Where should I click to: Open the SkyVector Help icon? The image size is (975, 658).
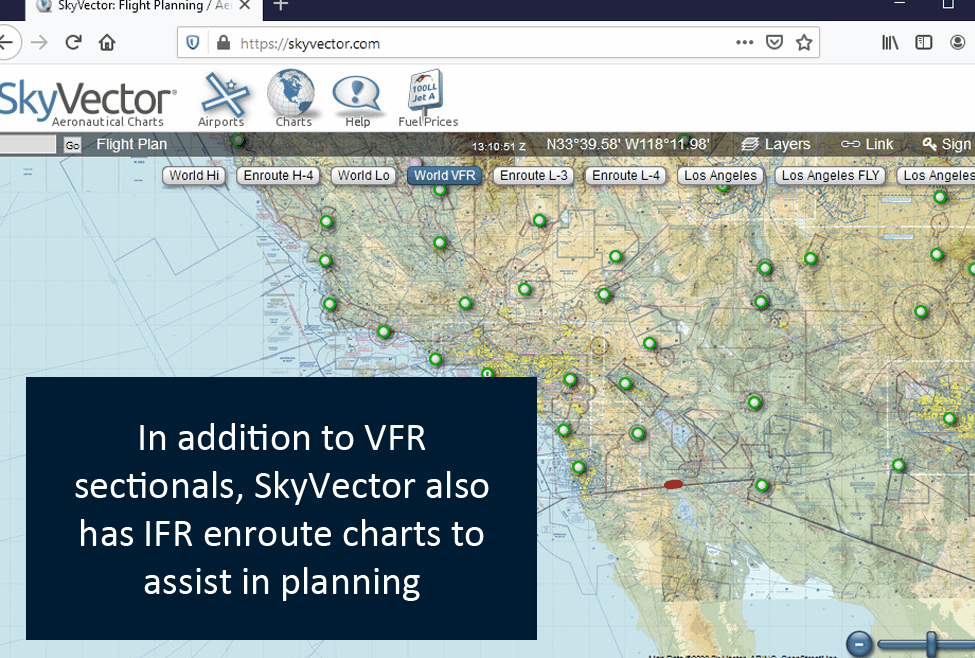coord(356,101)
